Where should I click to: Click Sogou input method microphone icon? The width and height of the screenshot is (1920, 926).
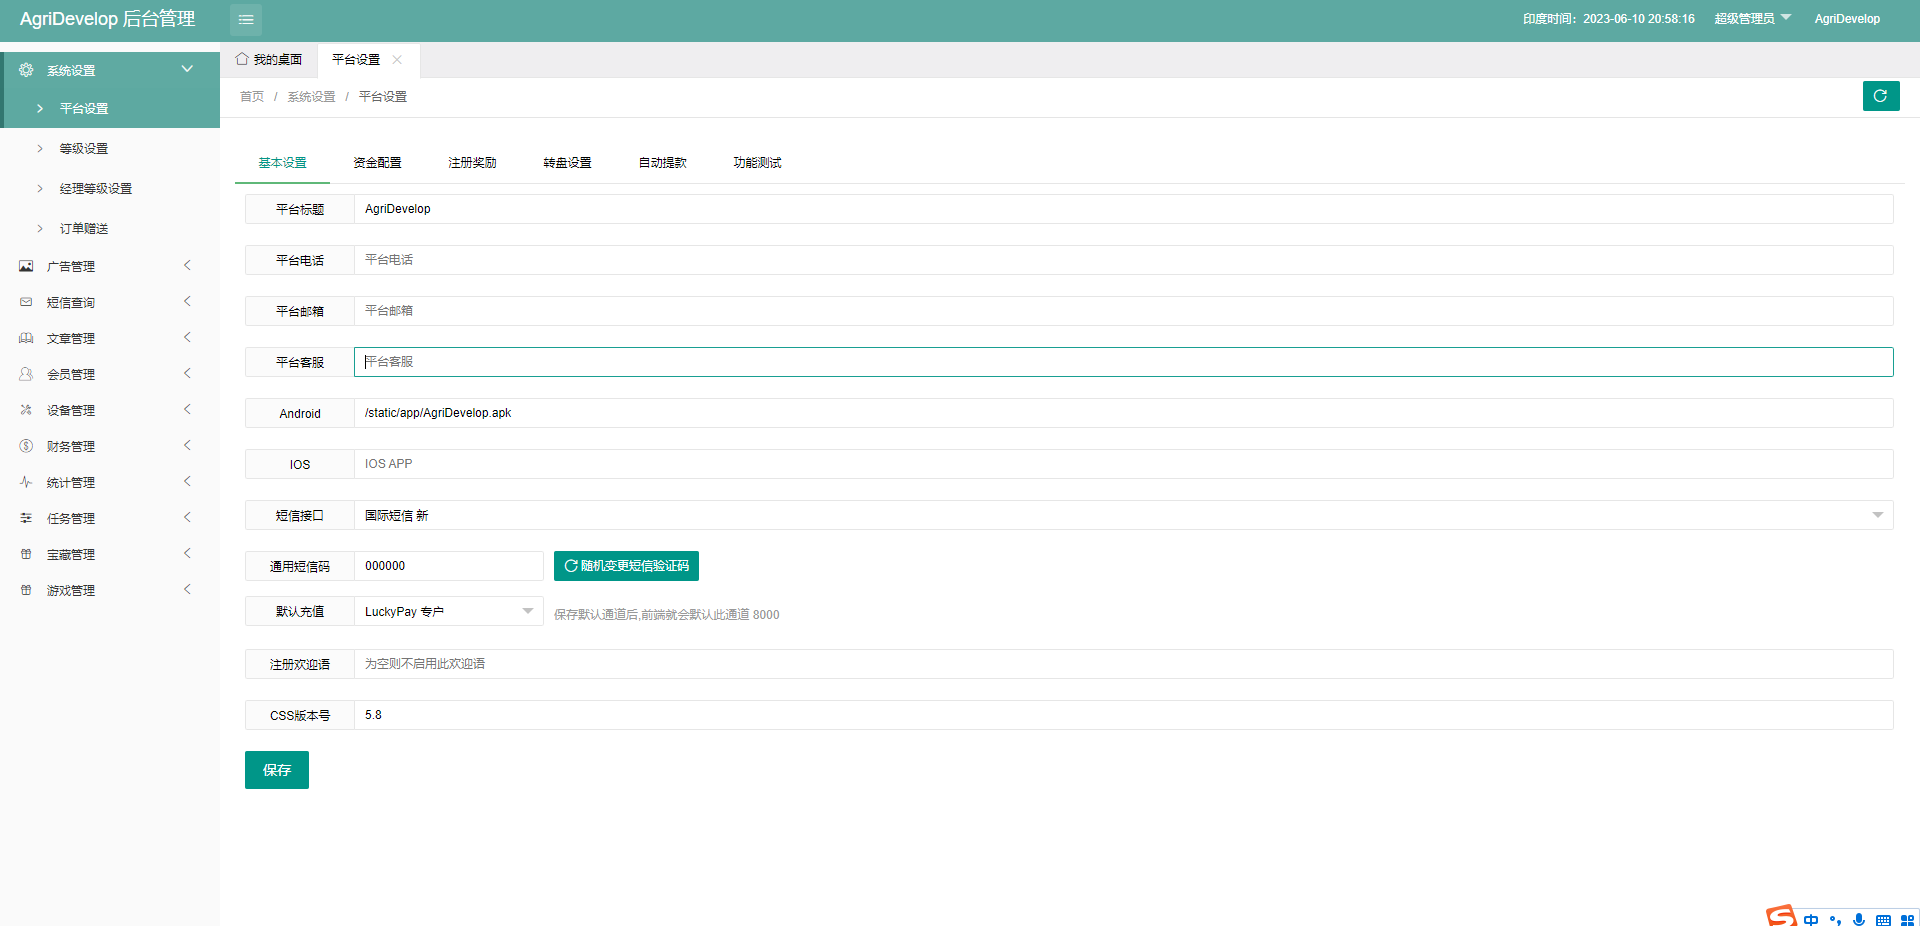[x=1859, y=919]
